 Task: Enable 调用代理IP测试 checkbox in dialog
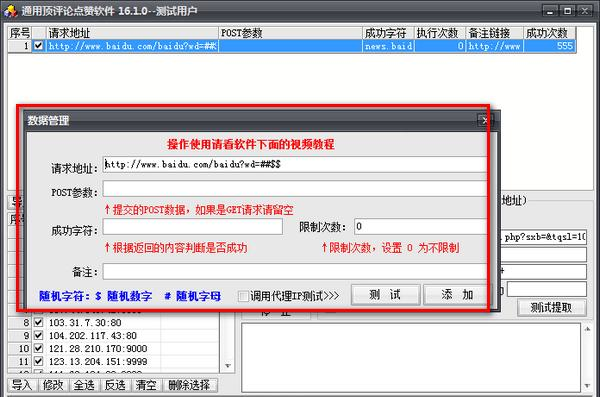pos(243,296)
